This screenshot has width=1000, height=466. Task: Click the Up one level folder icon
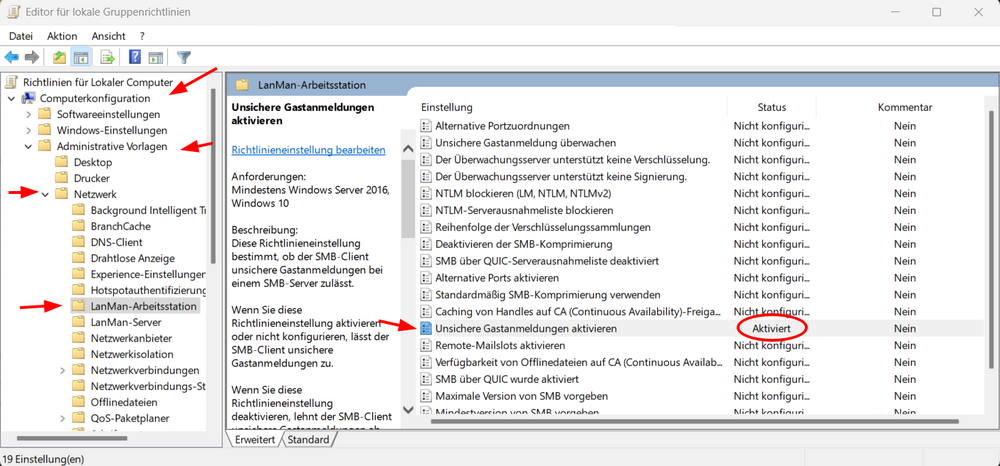pyautogui.click(x=59, y=57)
